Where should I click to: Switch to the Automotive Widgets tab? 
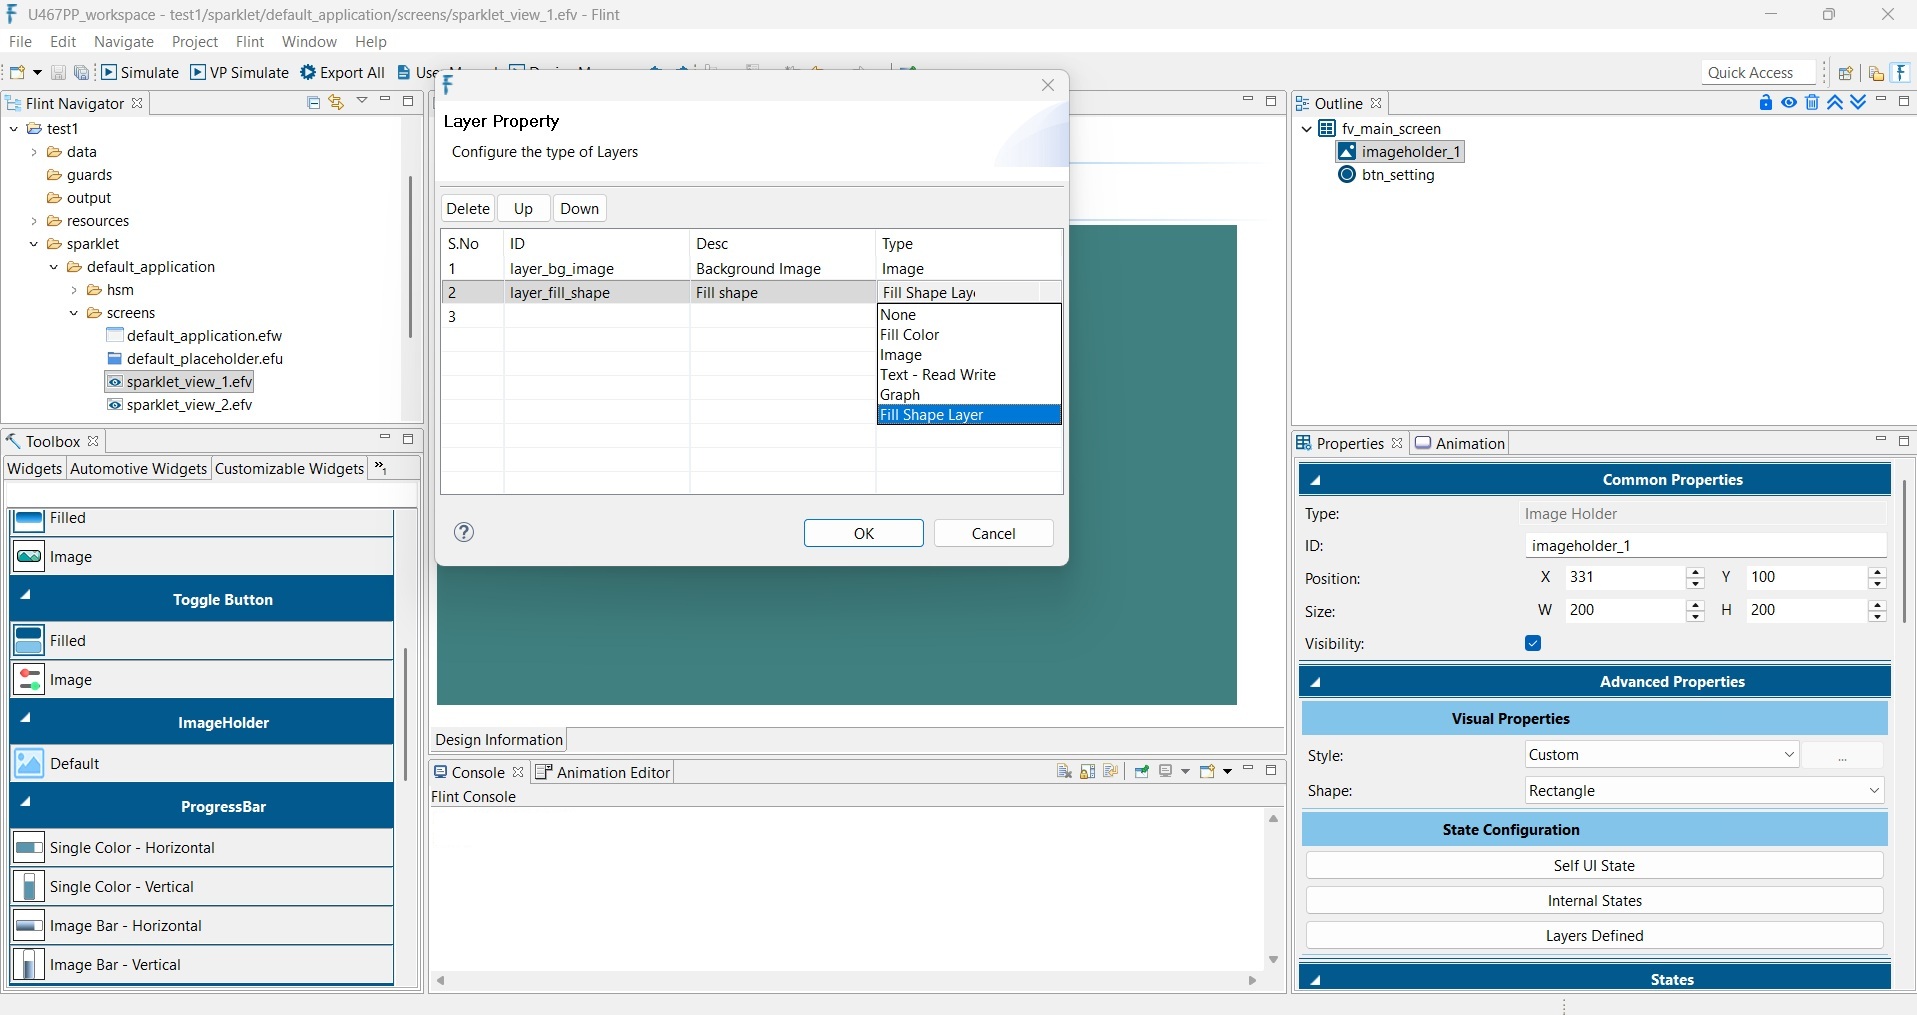click(139, 469)
